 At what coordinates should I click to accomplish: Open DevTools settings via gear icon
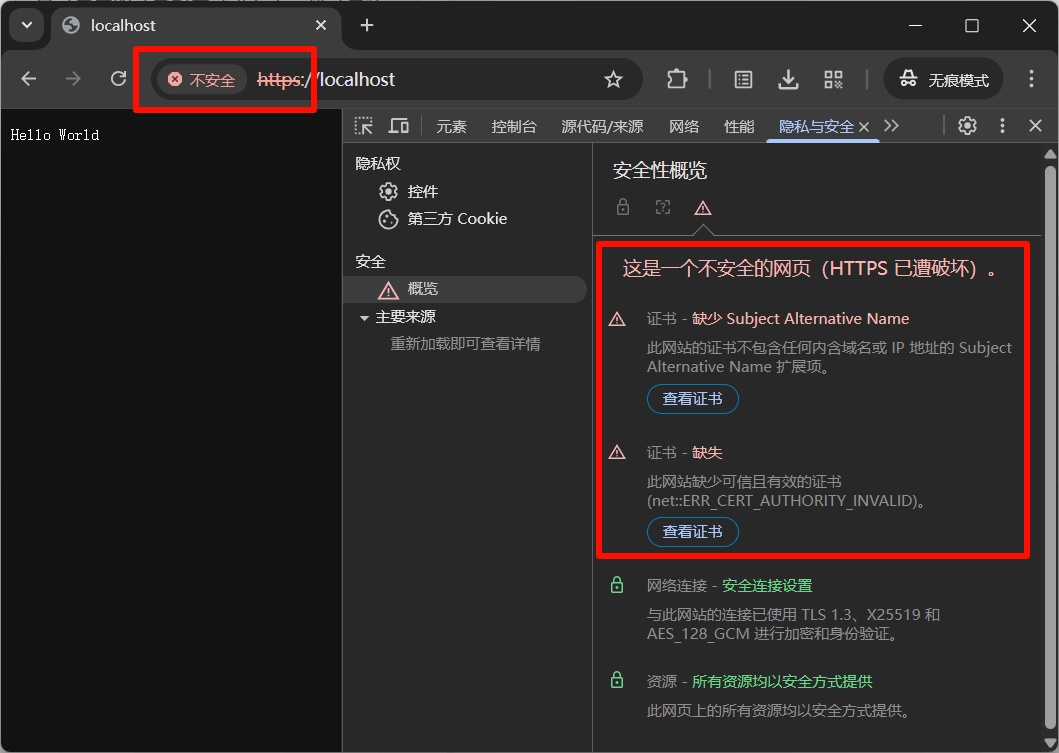click(966, 126)
